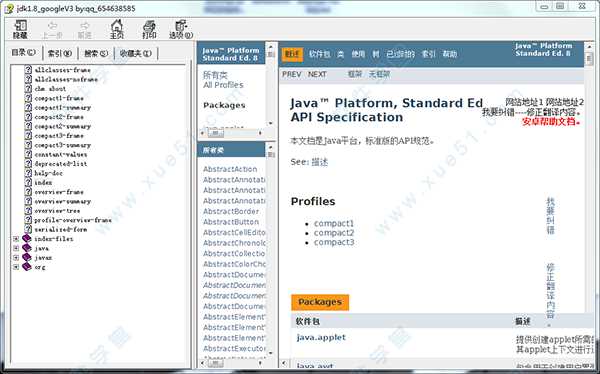Select the help-doc topic page icon
The width and height of the screenshot is (600, 374).
click(x=28, y=173)
